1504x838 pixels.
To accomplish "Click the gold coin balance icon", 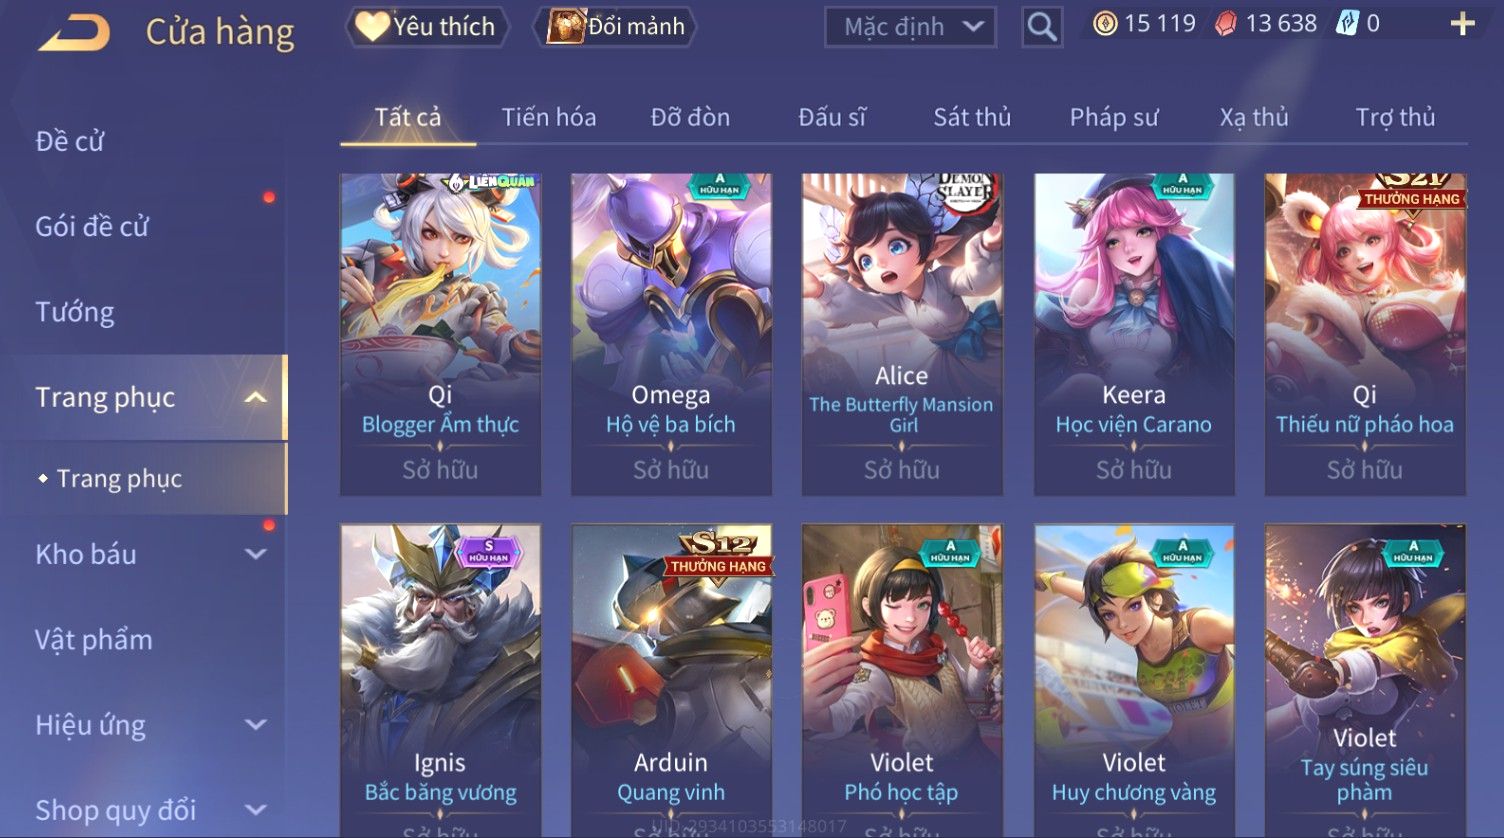I will [x=1105, y=24].
